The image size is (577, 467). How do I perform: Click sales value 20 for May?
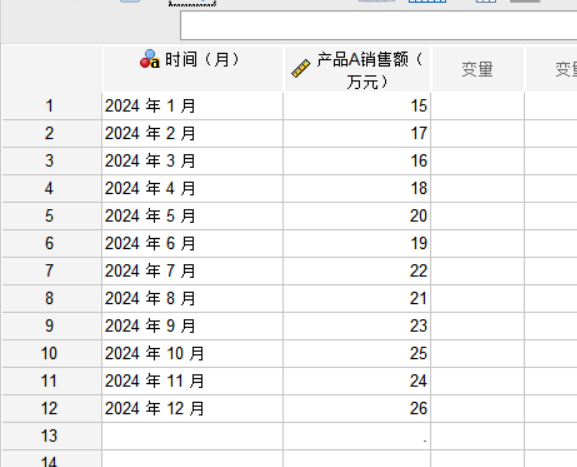pos(357,216)
